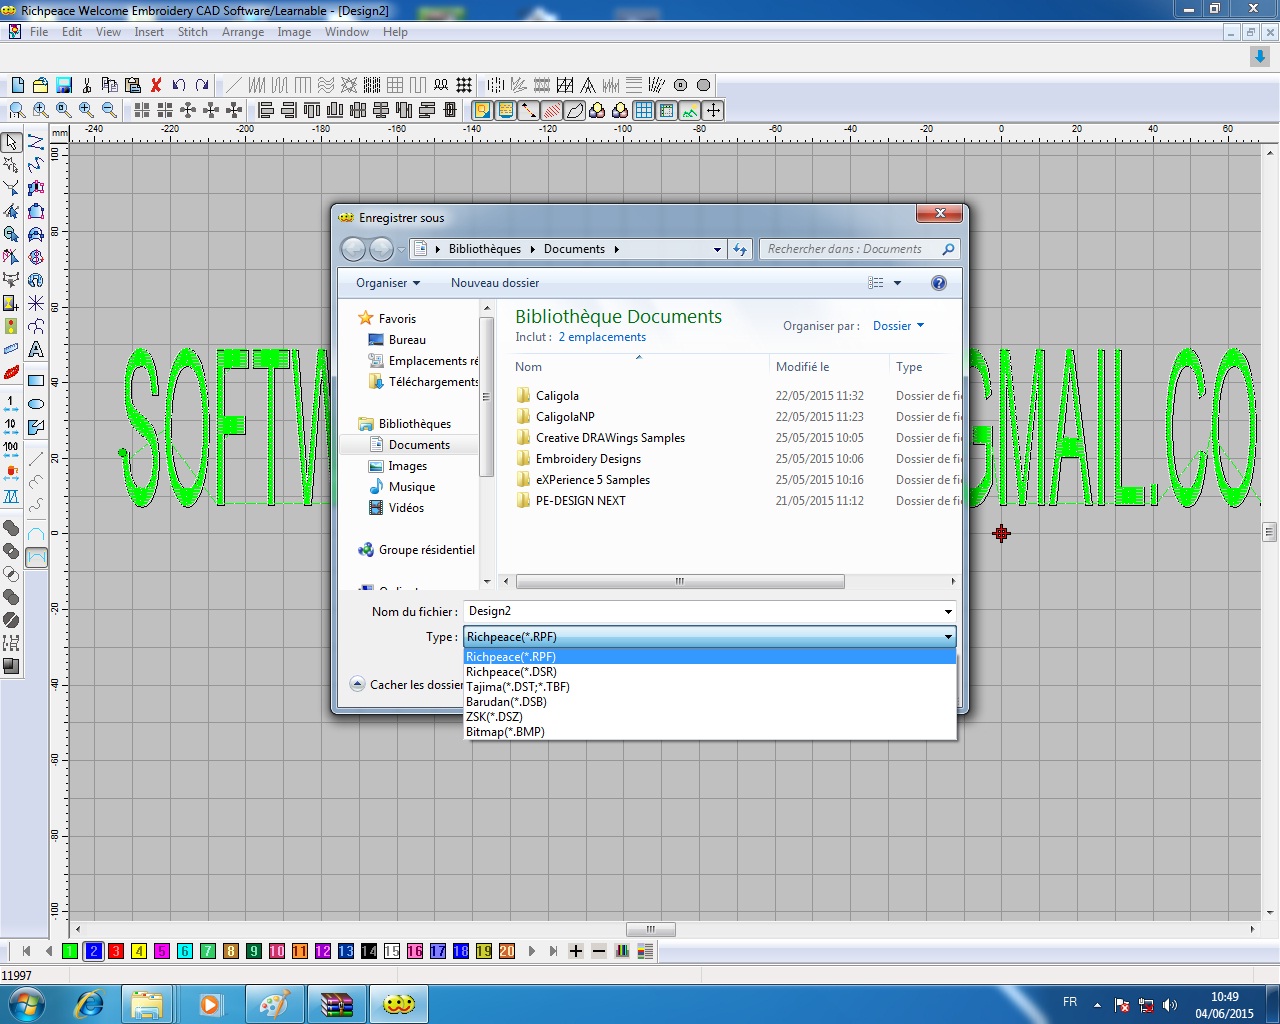
Task: Open the Paint taskbar icon
Action: click(x=274, y=1004)
